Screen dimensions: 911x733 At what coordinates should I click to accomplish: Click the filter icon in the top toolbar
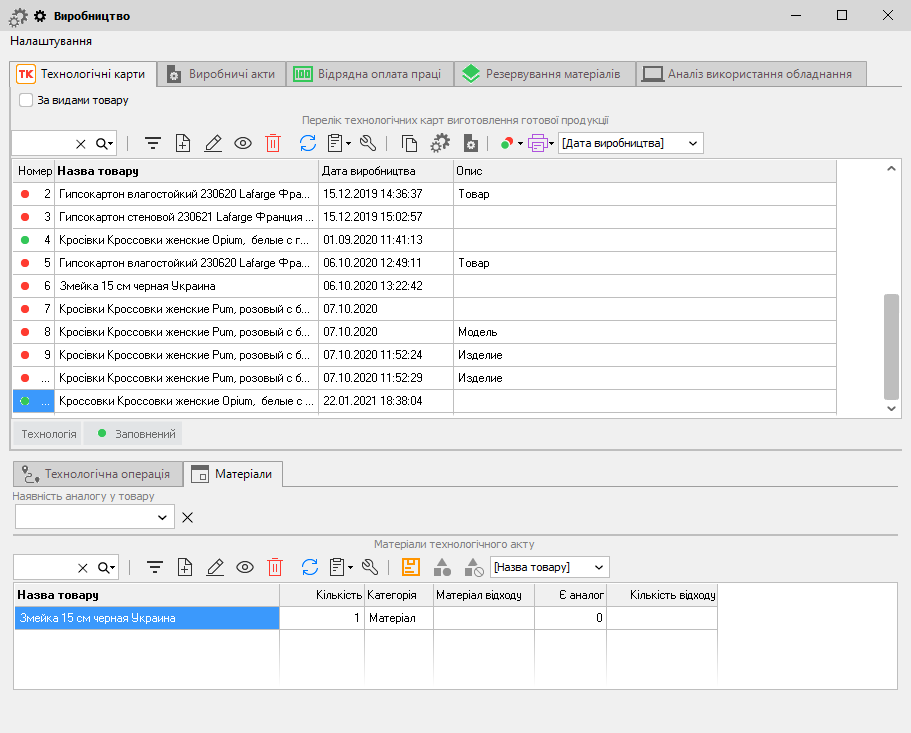(x=153, y=143)
